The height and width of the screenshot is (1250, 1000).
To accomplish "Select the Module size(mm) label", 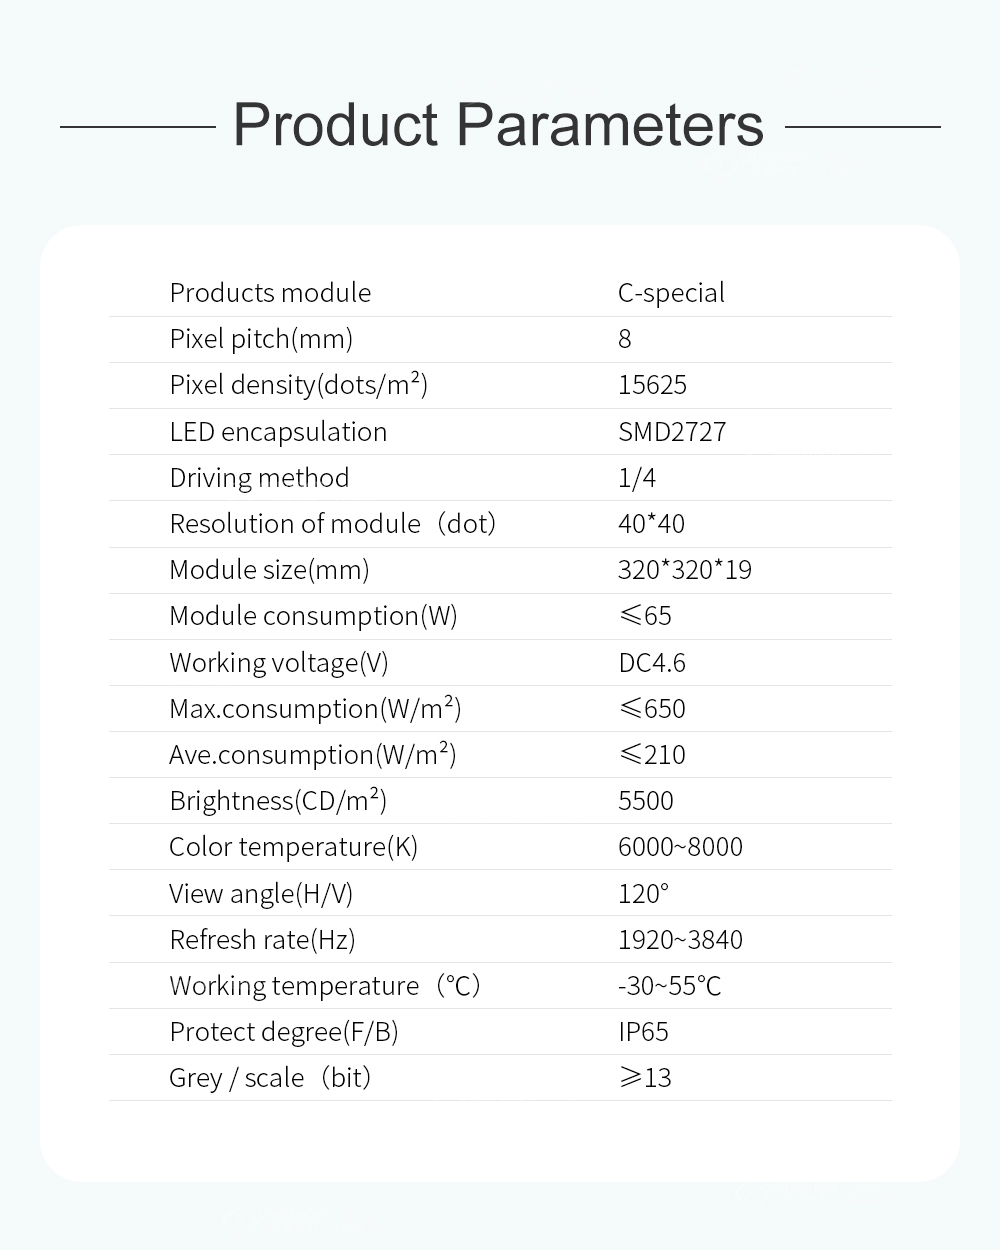I will click(269, 570).
